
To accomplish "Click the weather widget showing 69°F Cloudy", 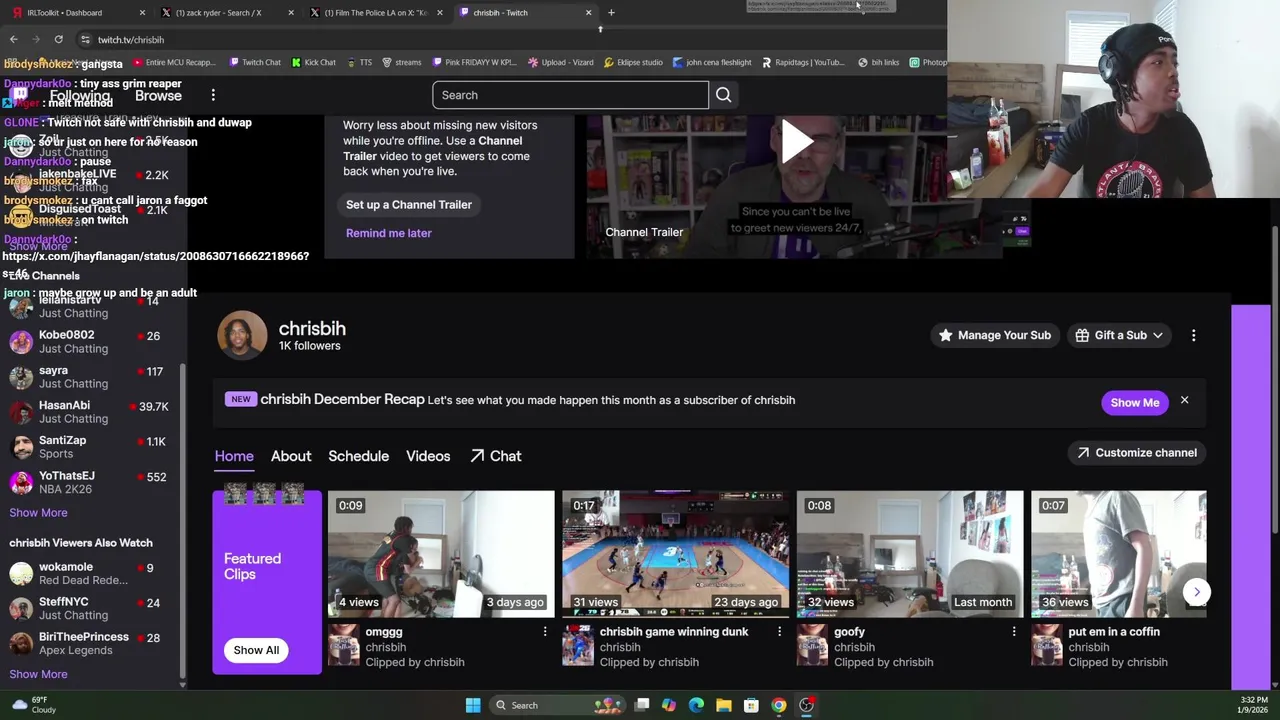I will click(33, 705).
